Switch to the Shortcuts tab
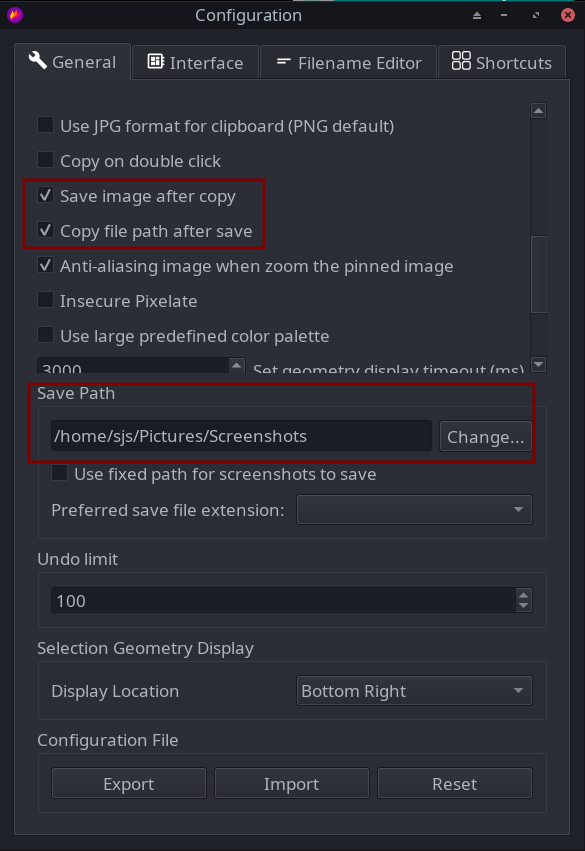Screen dimensions: 585x851 (501, 62)
